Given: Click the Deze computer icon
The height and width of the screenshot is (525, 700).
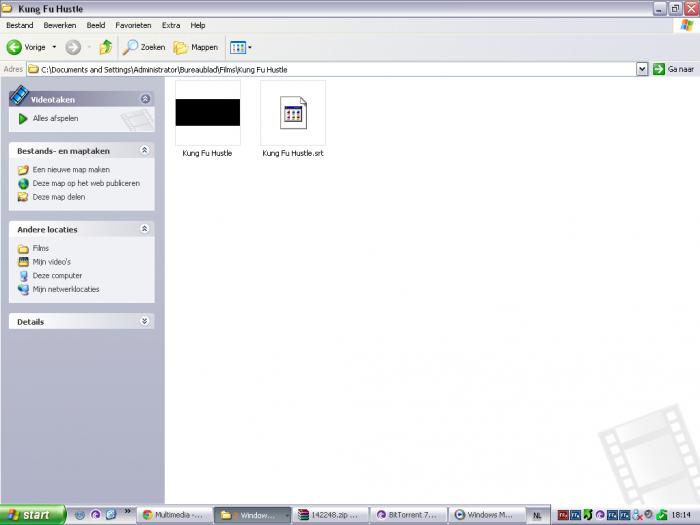Looking at the screenshot, I should pyautogui.click(x=23, y=276).
